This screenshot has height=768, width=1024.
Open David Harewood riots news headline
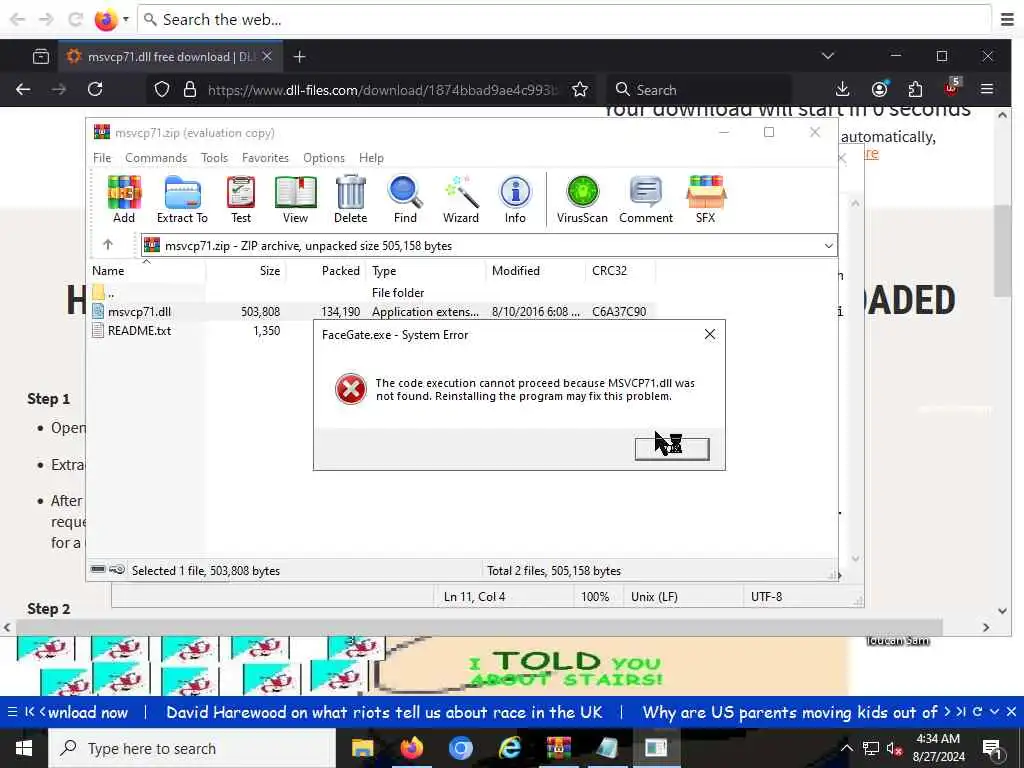click(384, 712)
